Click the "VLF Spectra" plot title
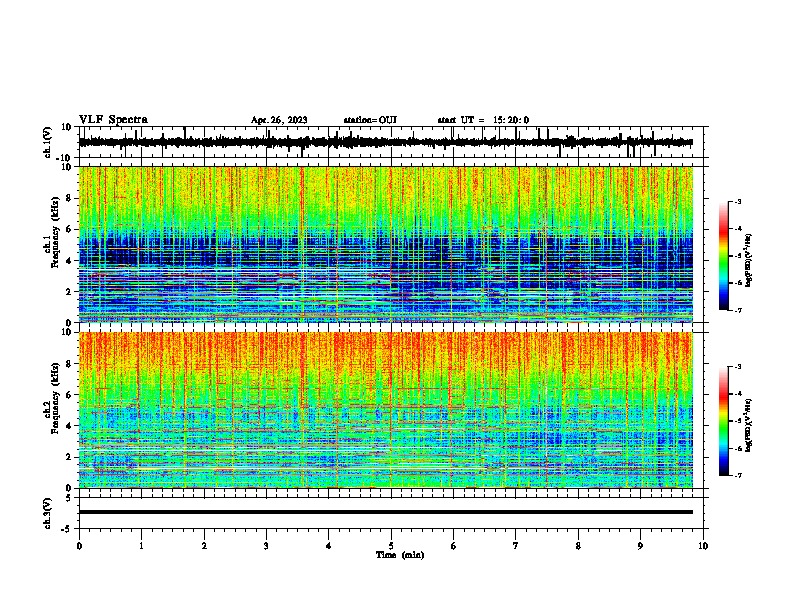 [113, 119]
